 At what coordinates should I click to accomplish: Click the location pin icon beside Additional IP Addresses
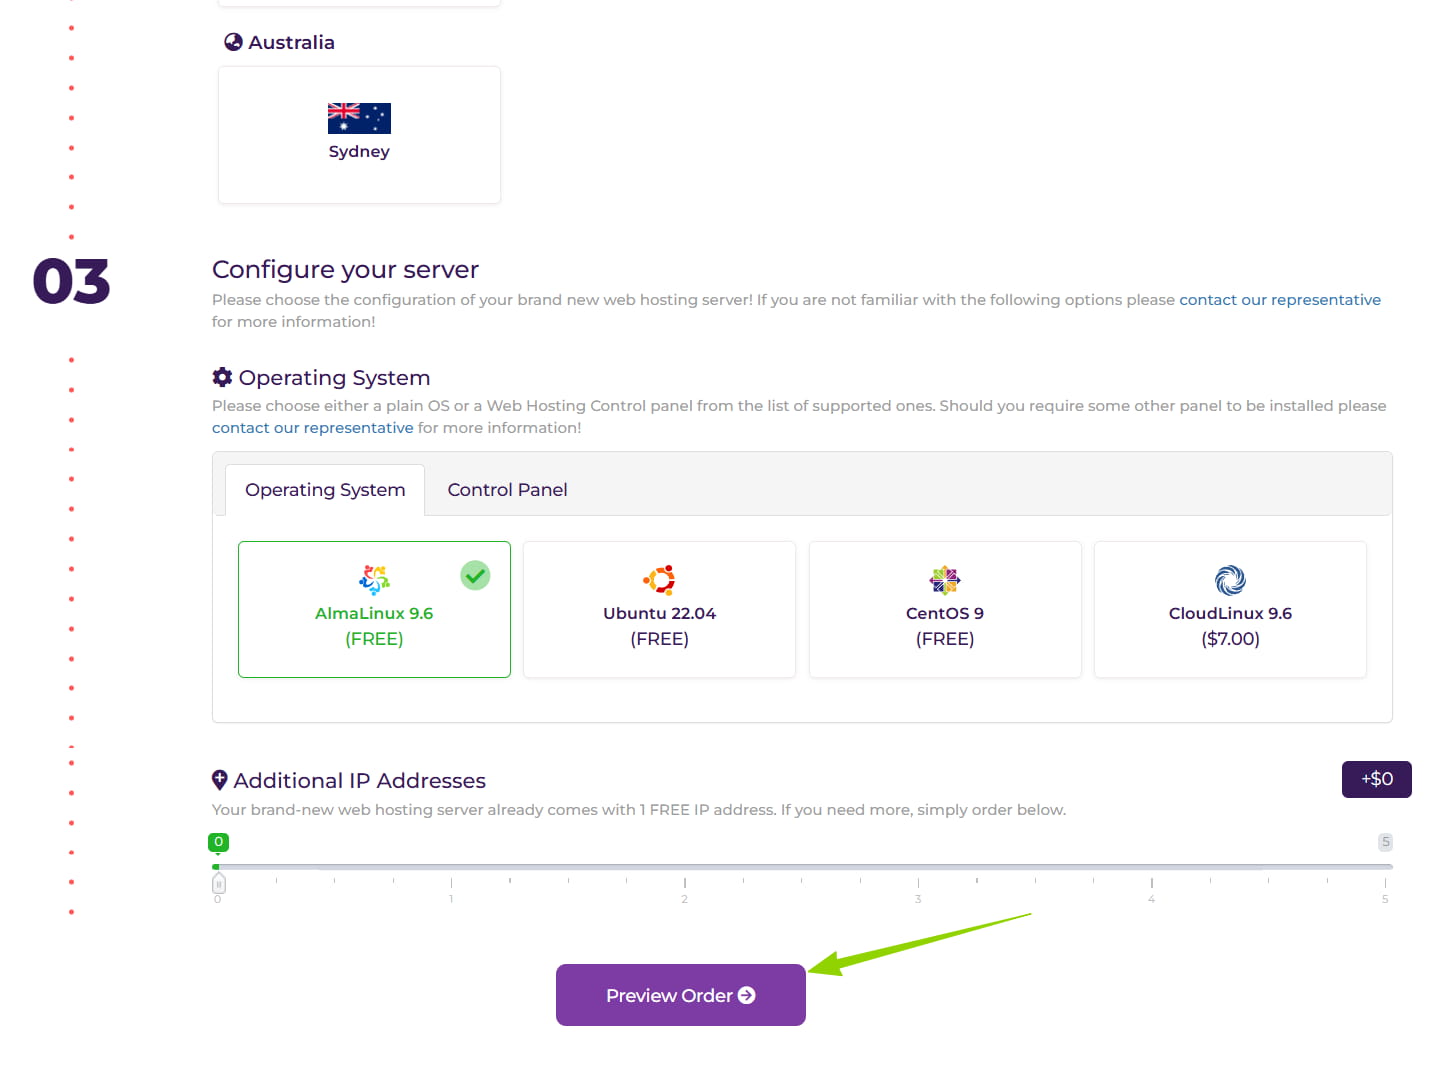220,780
